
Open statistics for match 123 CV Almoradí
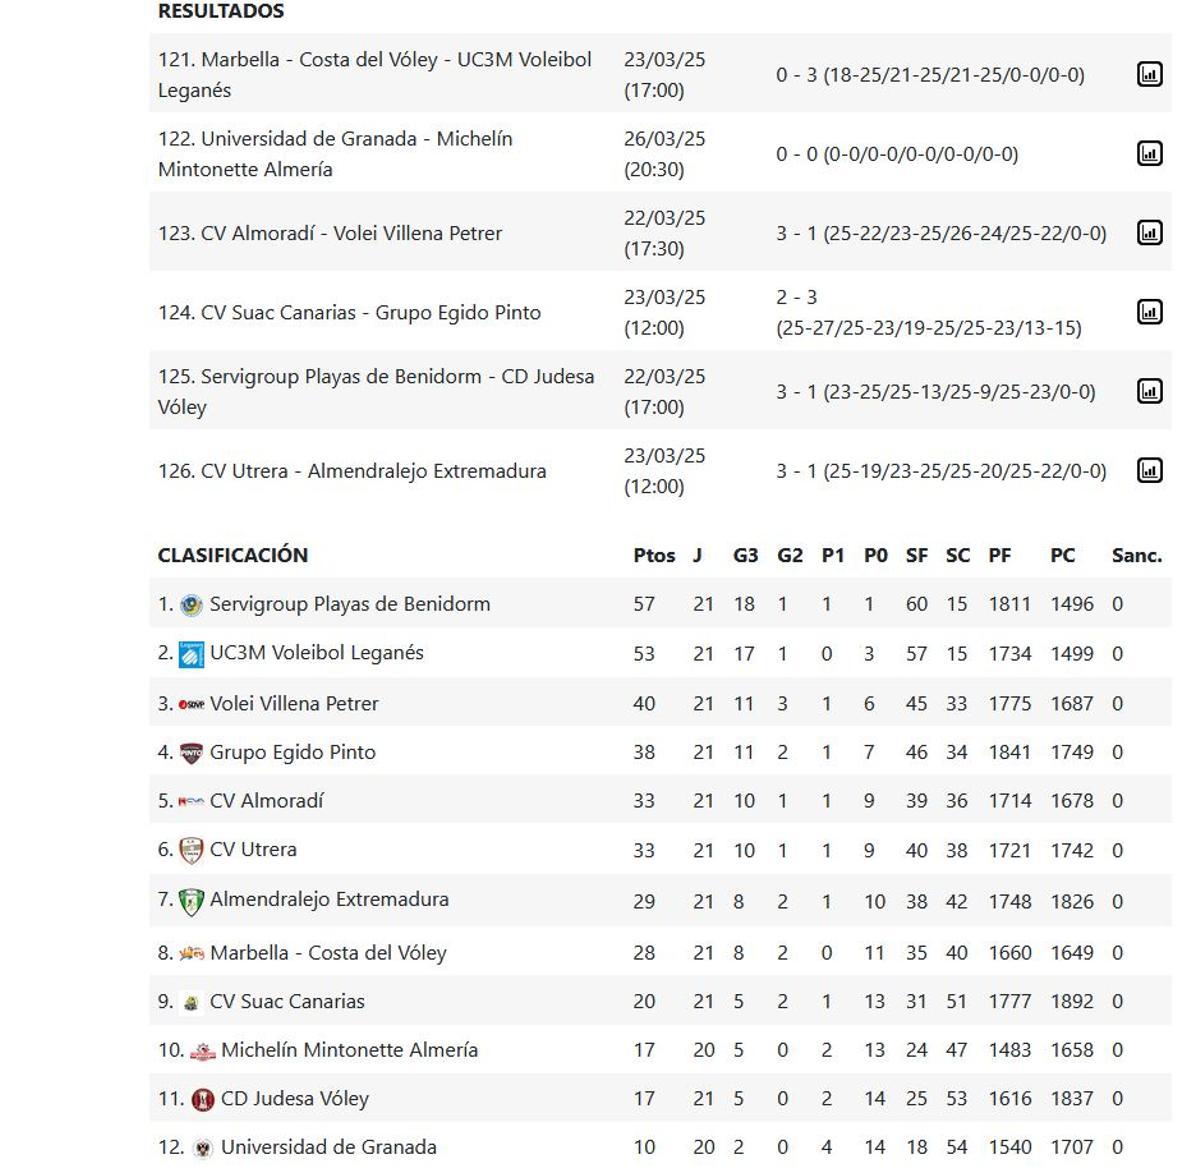1152,233
